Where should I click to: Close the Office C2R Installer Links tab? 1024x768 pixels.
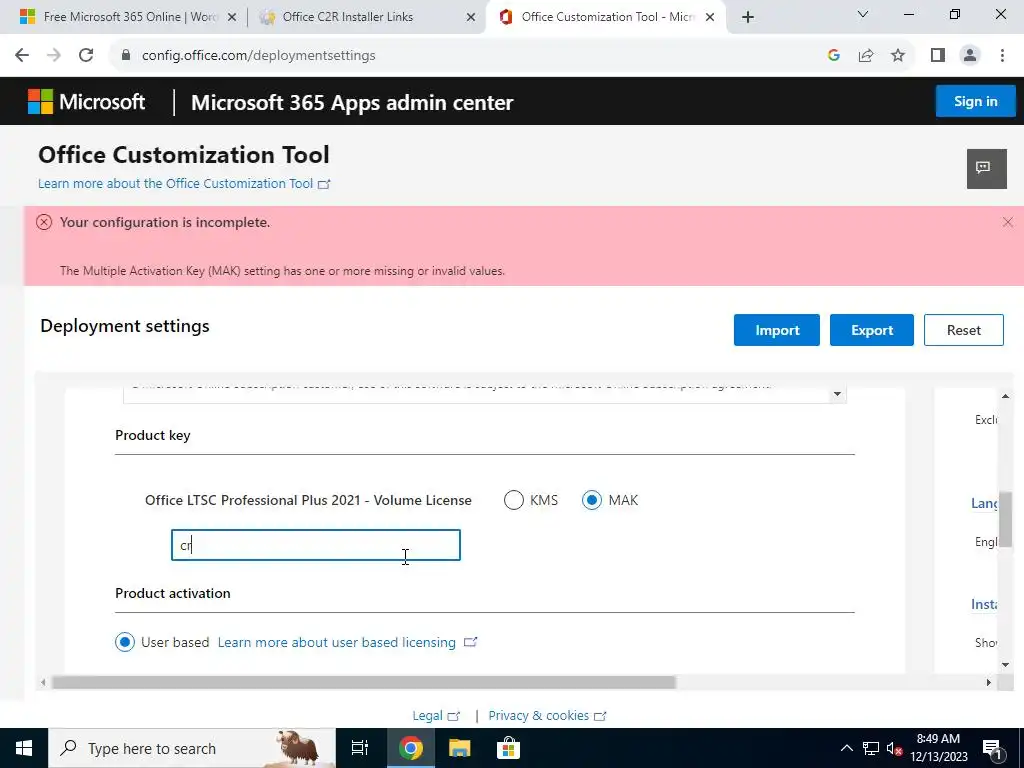(x=471, y=18)
